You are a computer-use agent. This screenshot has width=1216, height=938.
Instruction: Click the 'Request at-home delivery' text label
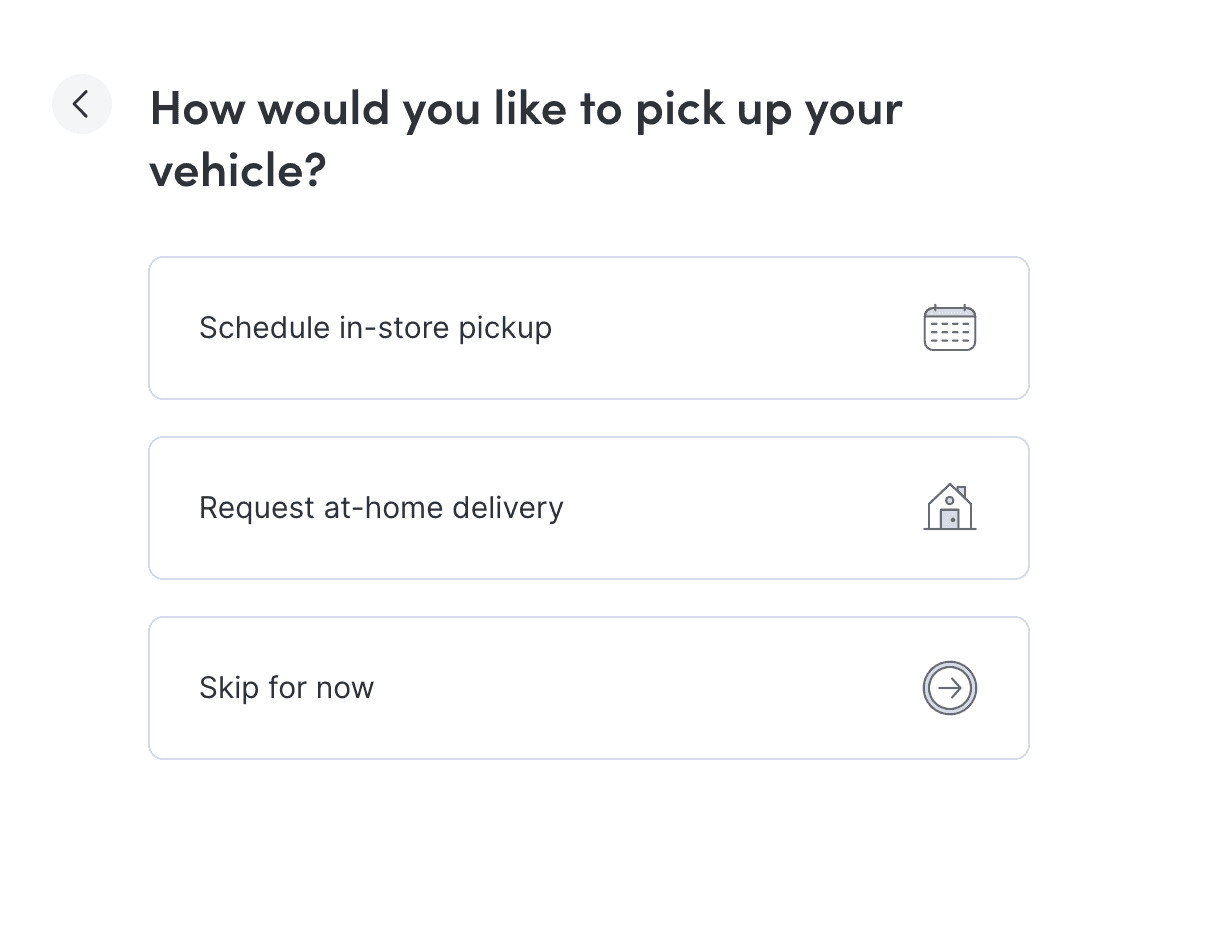(x=381, y=508)
